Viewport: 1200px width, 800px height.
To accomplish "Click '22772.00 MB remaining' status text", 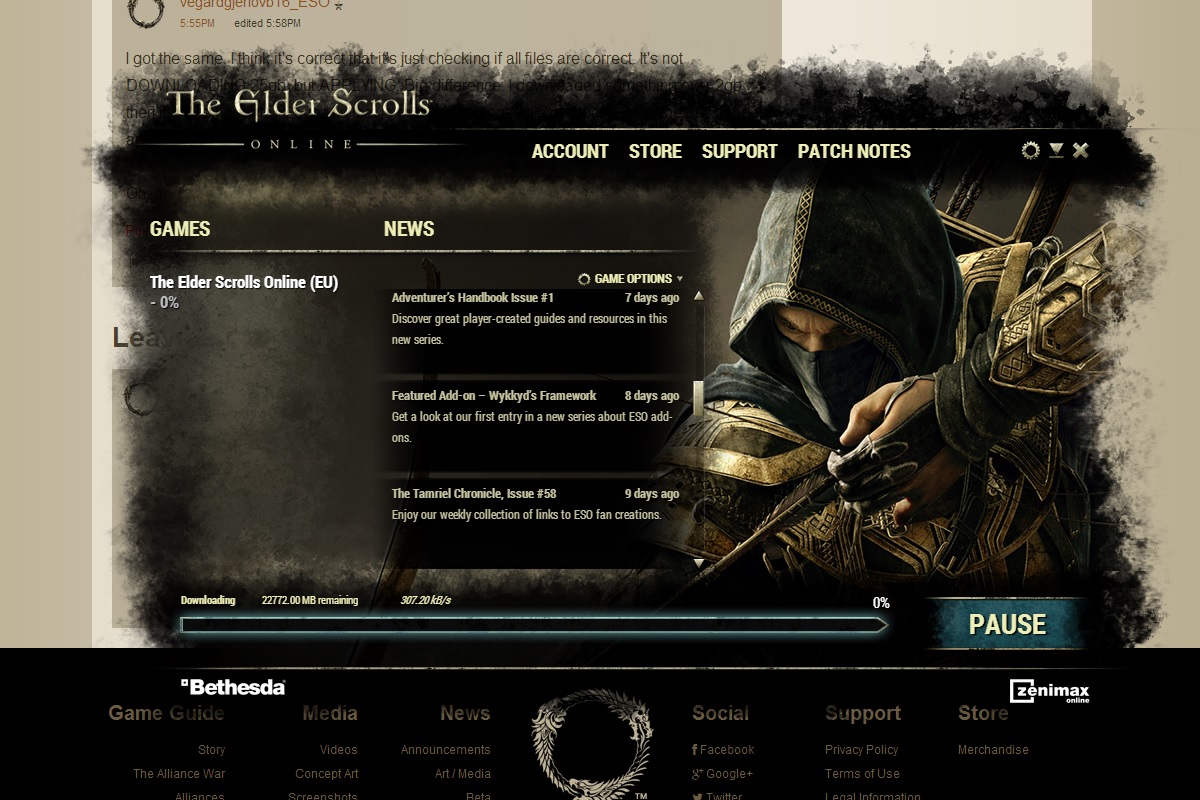I will coord(310,601).
